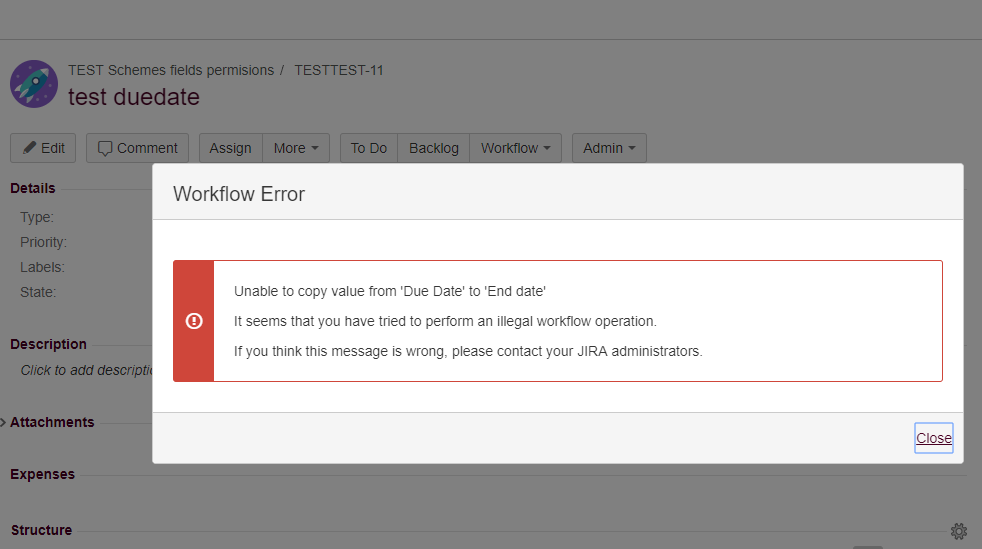Screen dimensions: 982x549
Task: Open the Workflow dropdown
Action: pyautogui.click(x=515, y=148)
